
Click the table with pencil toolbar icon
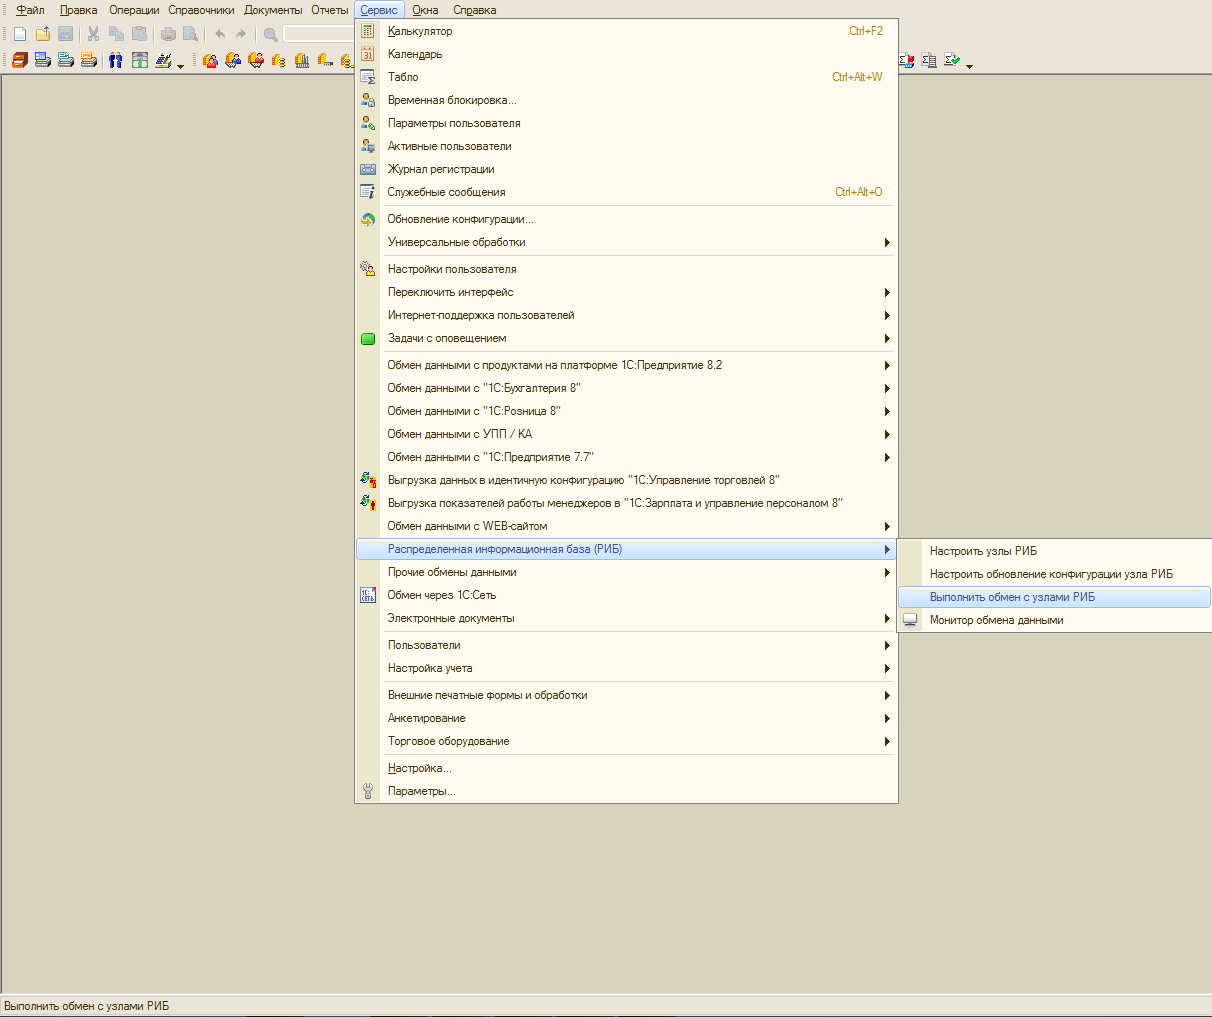tap(164, 60)
